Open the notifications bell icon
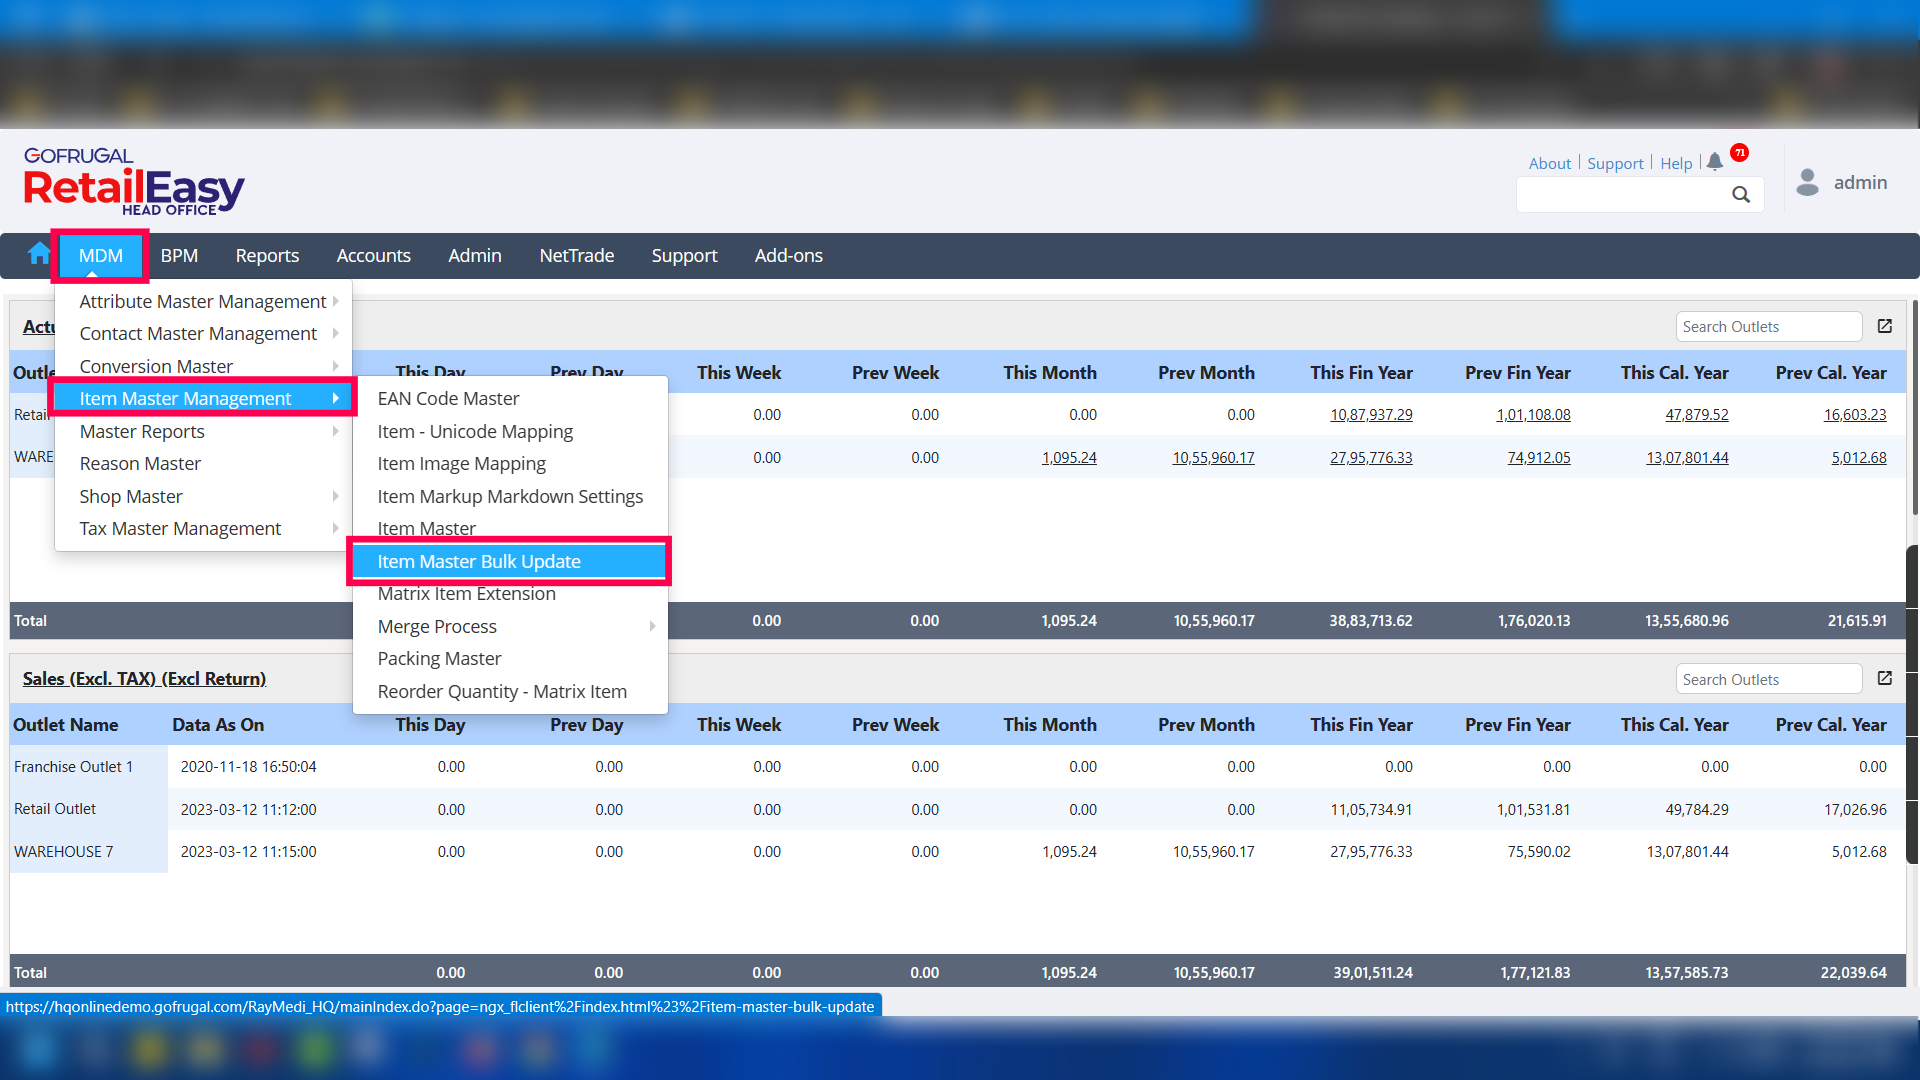 coord(1715,162)
